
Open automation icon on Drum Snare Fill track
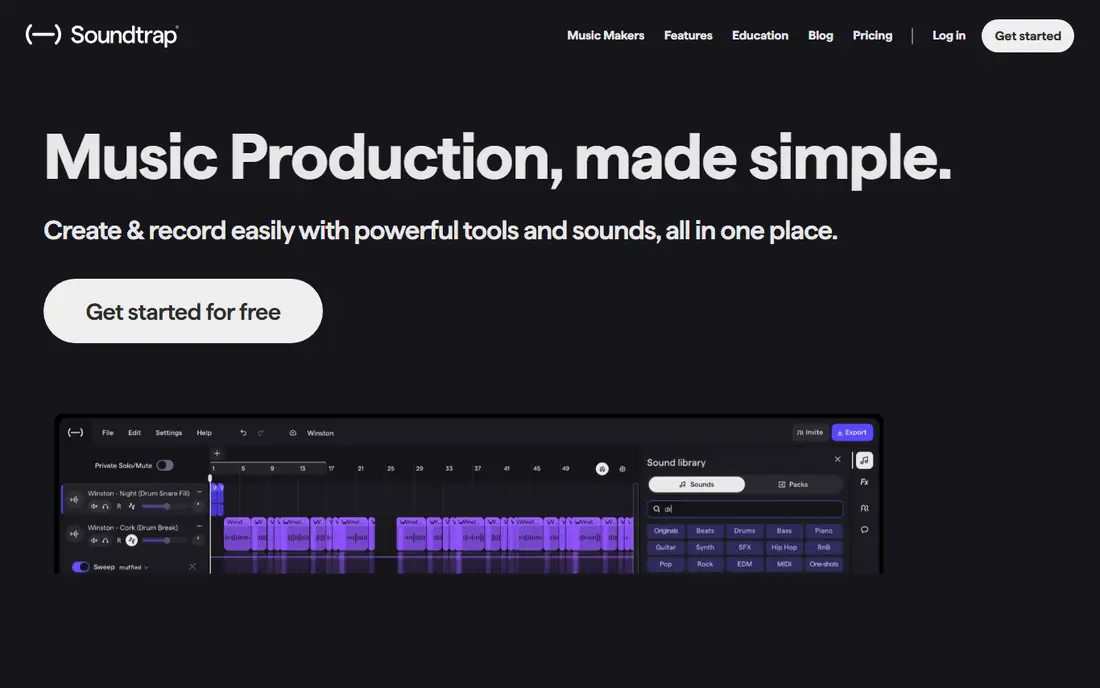click(x=132, y=506)
